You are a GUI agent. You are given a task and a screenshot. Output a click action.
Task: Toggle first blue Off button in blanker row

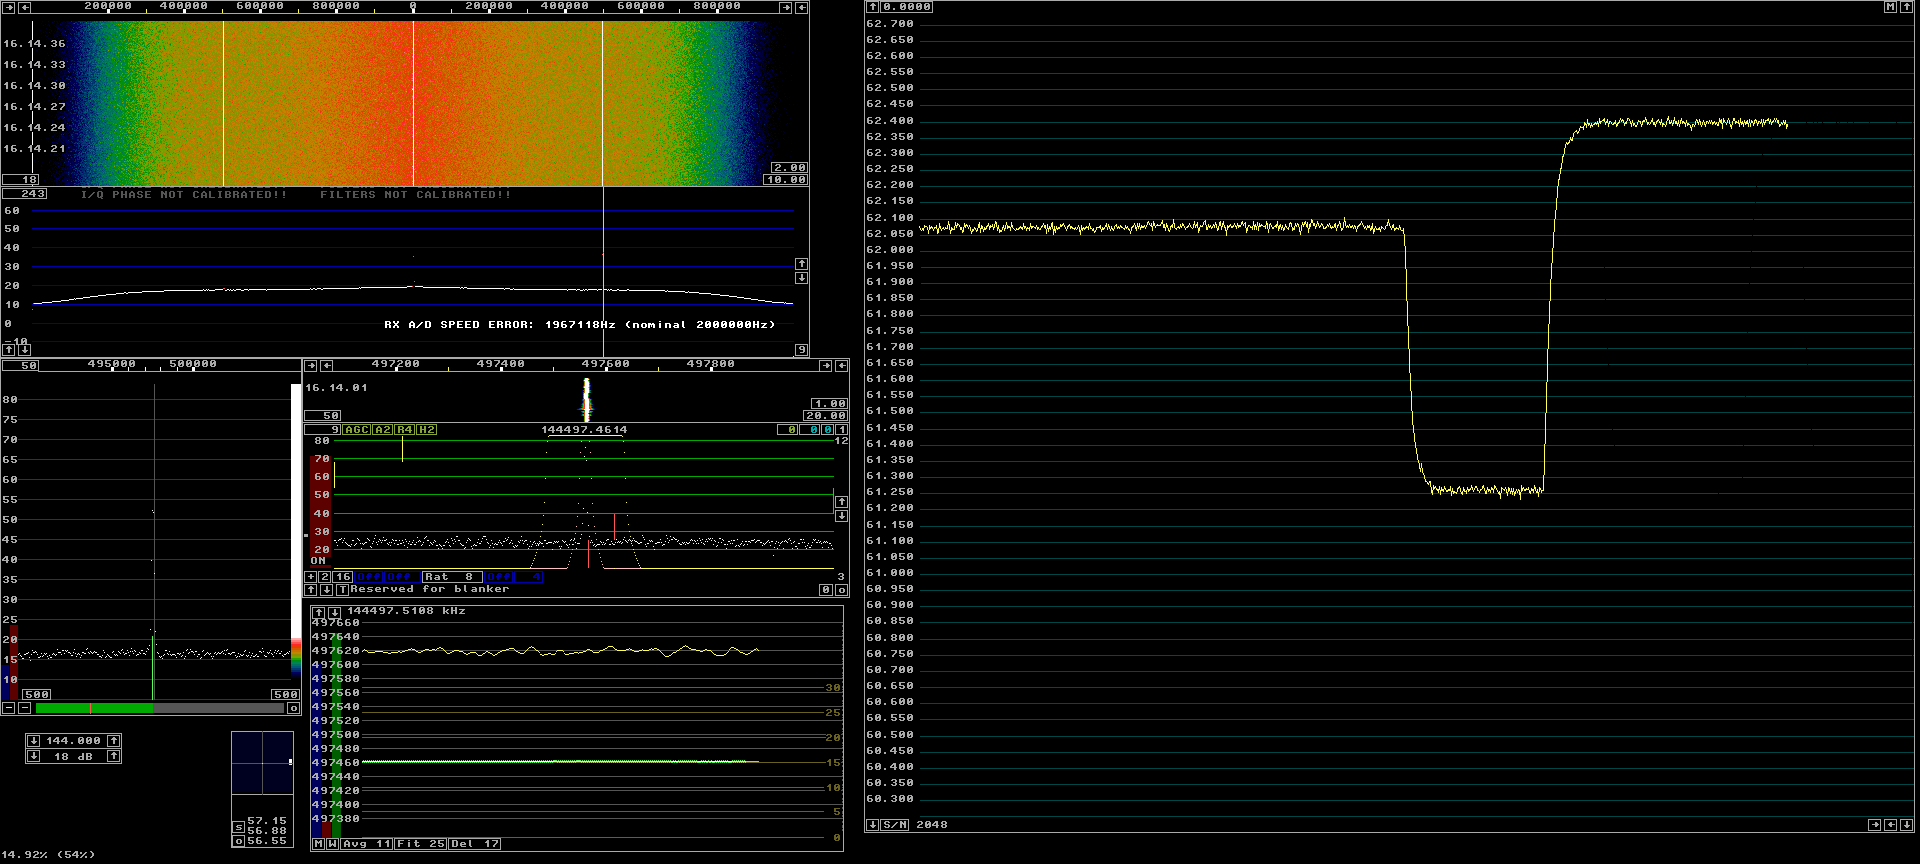point(369,577)
